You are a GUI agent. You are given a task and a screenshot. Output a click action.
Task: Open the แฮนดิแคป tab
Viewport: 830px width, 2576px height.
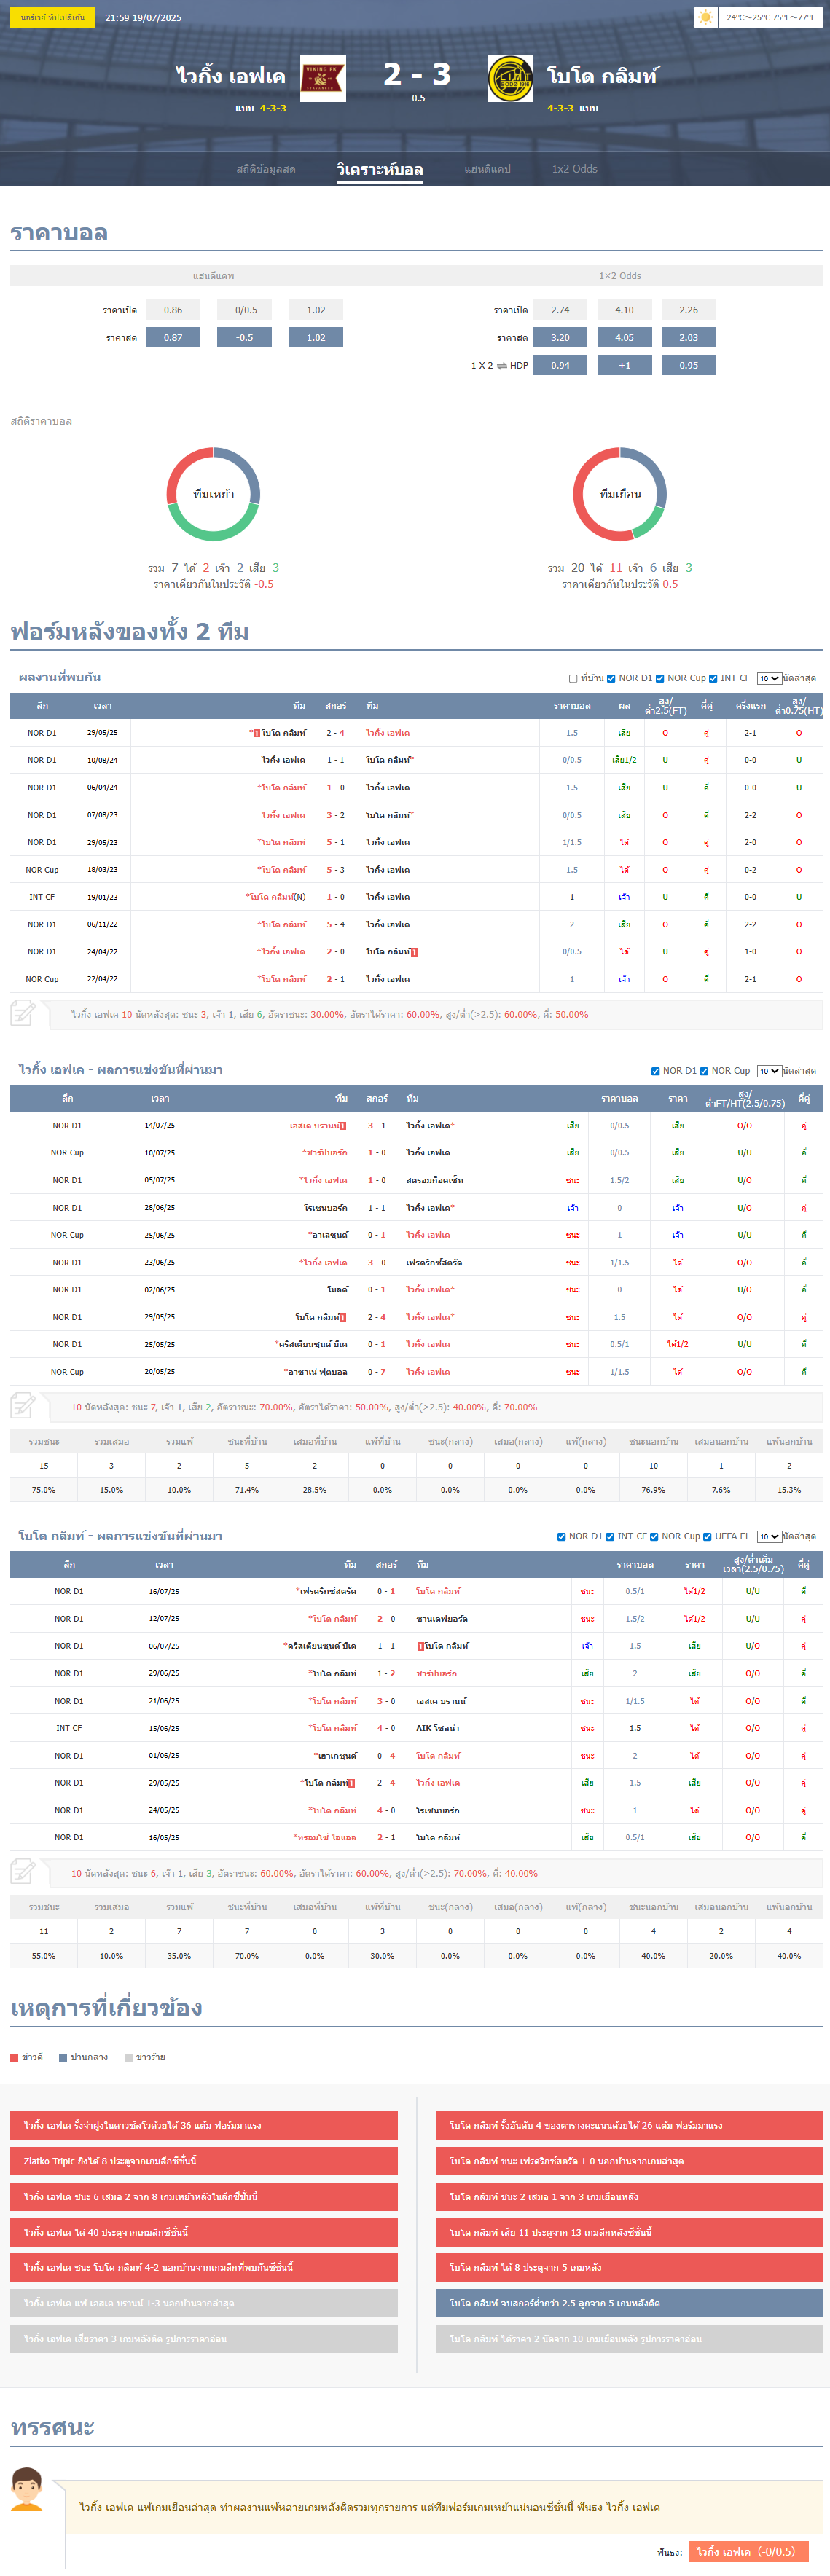[x=487, y=169]
